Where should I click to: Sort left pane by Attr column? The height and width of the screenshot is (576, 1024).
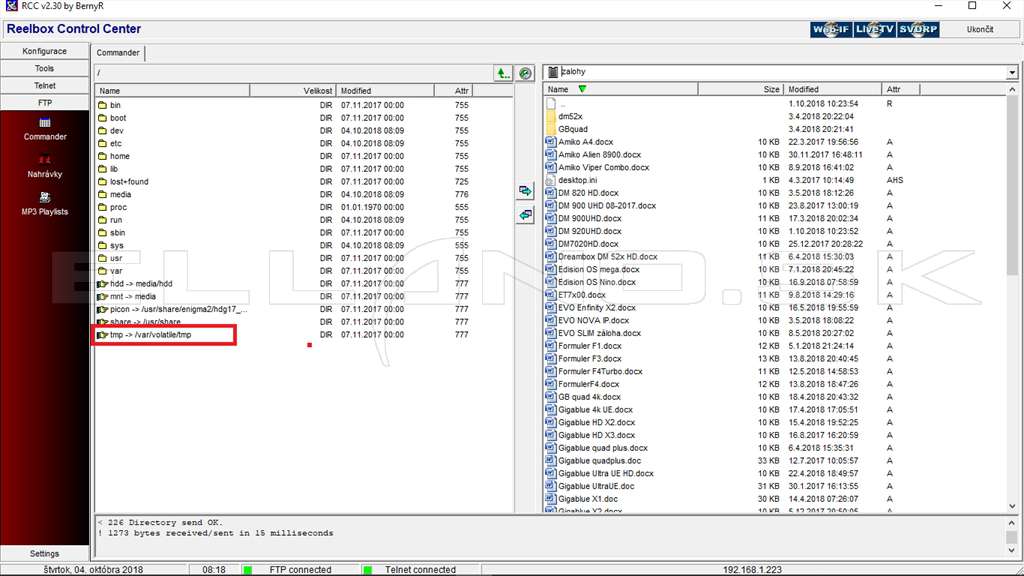pyautogui.click(x=453, y=91)
